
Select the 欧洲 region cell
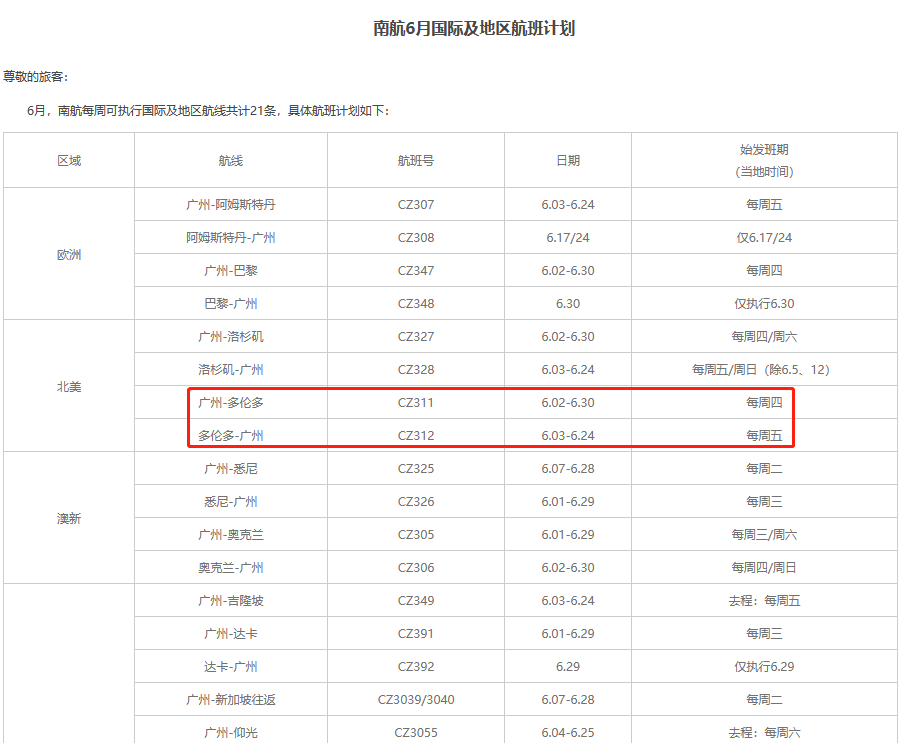pos(69,255)
